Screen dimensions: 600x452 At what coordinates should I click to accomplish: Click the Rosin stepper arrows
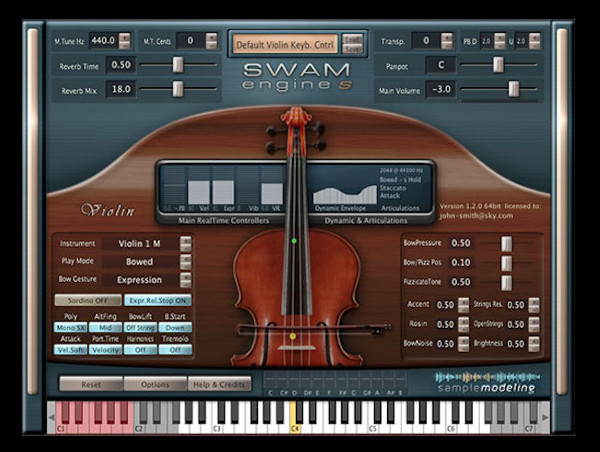pyautogui.click(x=463, y=324)
